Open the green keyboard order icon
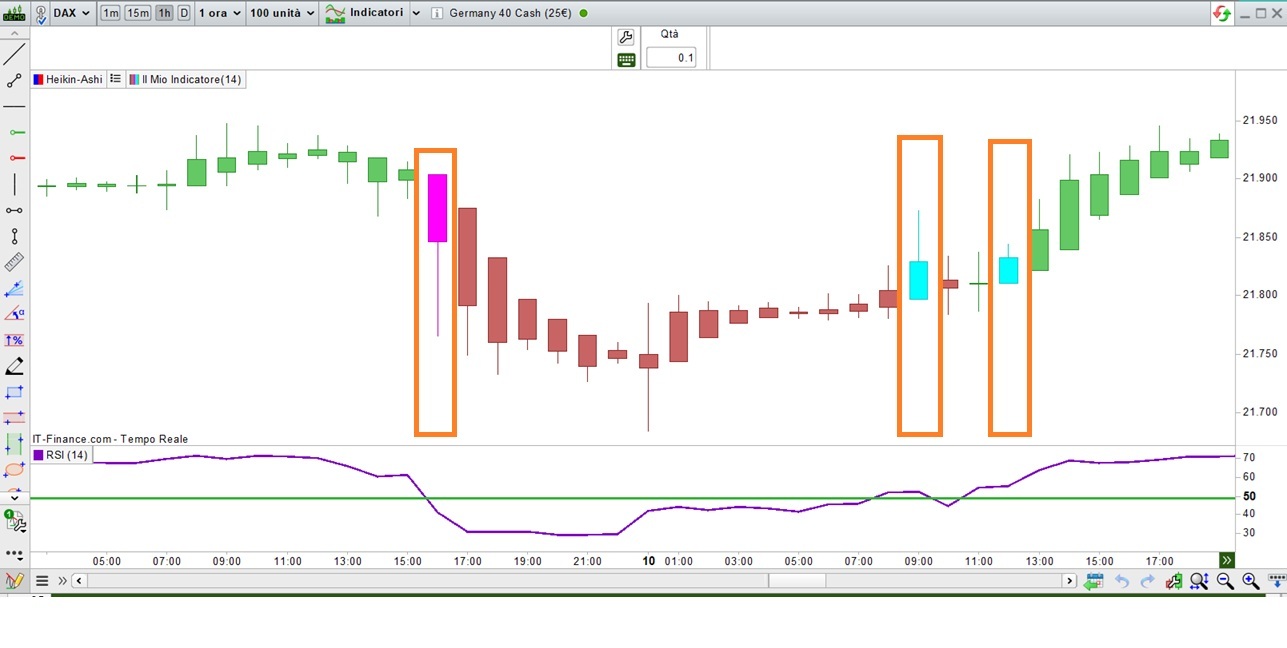Image resolution: width=1287 pixels, height=648 pixels. [626, 59]
